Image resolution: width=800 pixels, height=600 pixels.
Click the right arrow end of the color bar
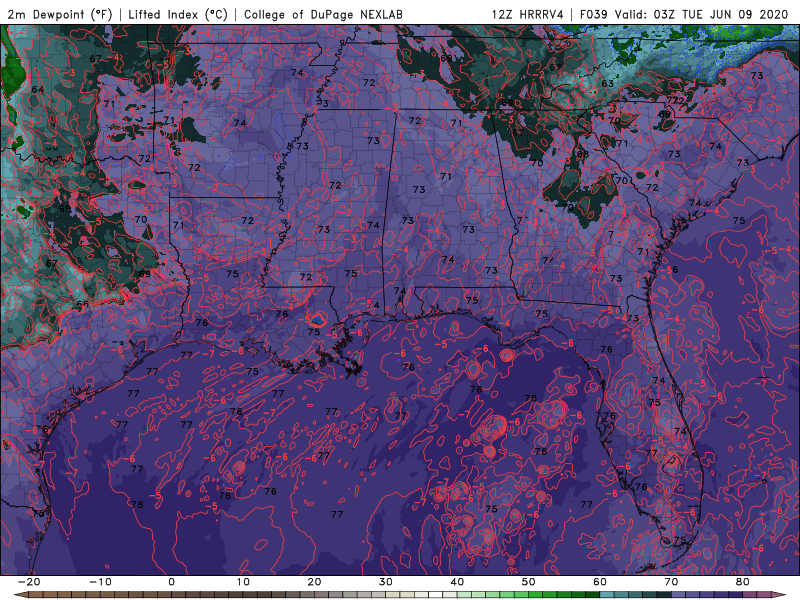[780, 595]
